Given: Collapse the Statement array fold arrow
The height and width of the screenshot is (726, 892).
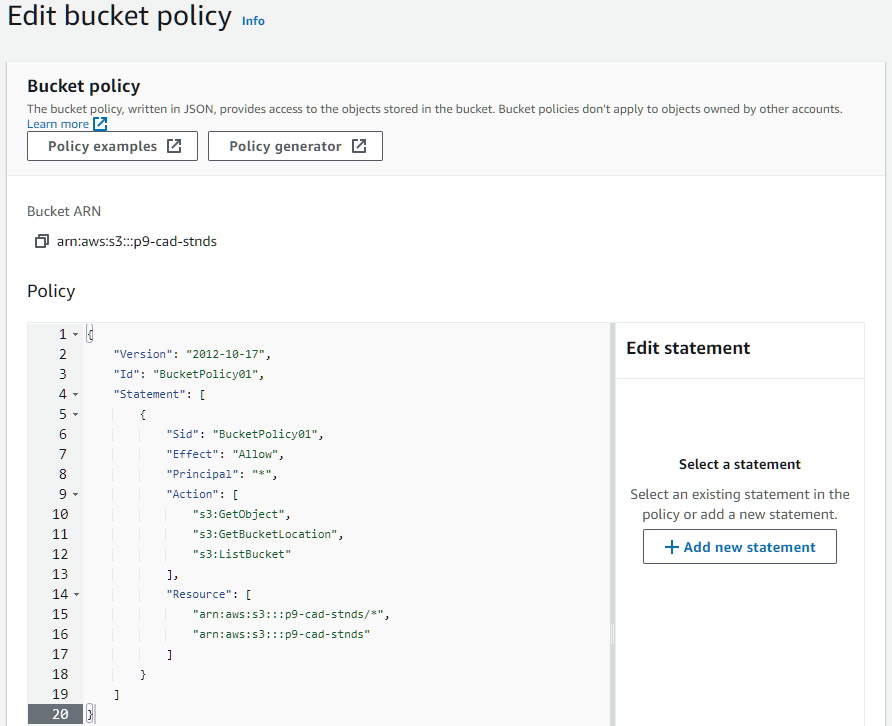Looking at the screenshot, I should (x=75, y=394).
